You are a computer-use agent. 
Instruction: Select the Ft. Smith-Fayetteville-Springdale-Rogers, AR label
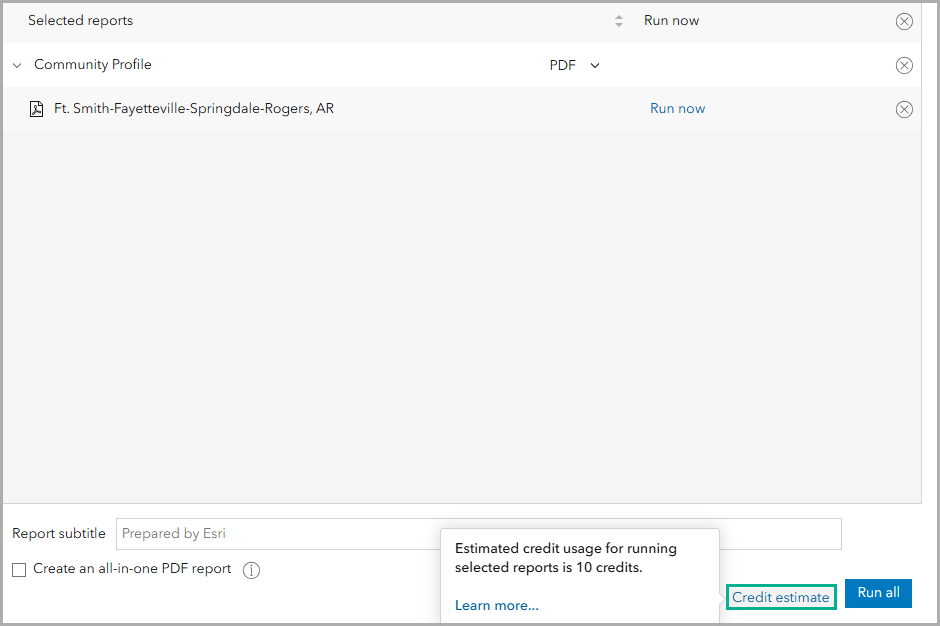193,108
